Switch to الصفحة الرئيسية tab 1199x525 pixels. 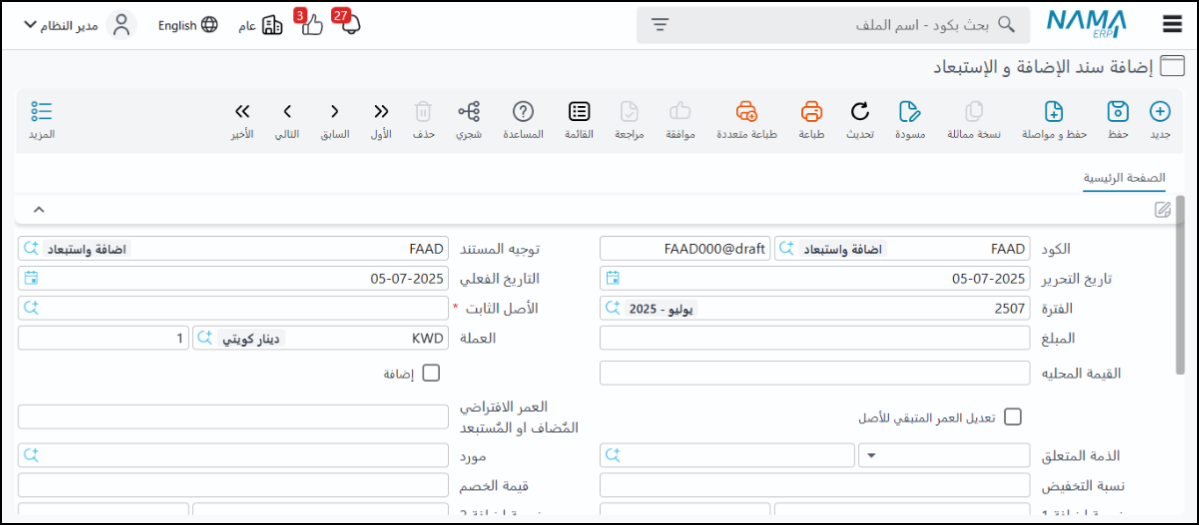[x=1125, y=178]
